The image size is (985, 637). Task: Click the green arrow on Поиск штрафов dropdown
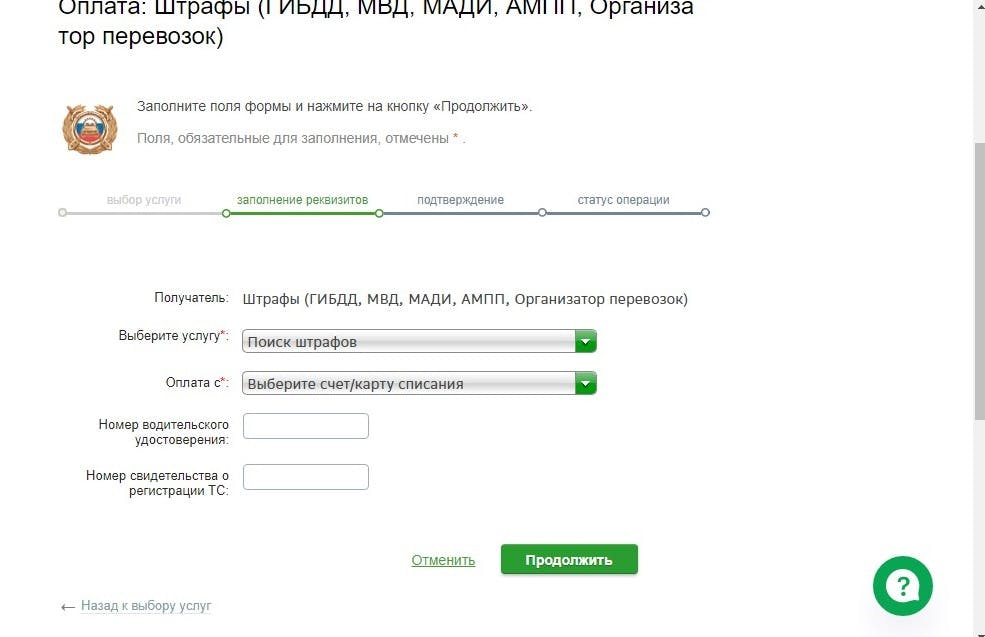pos(585,342)
